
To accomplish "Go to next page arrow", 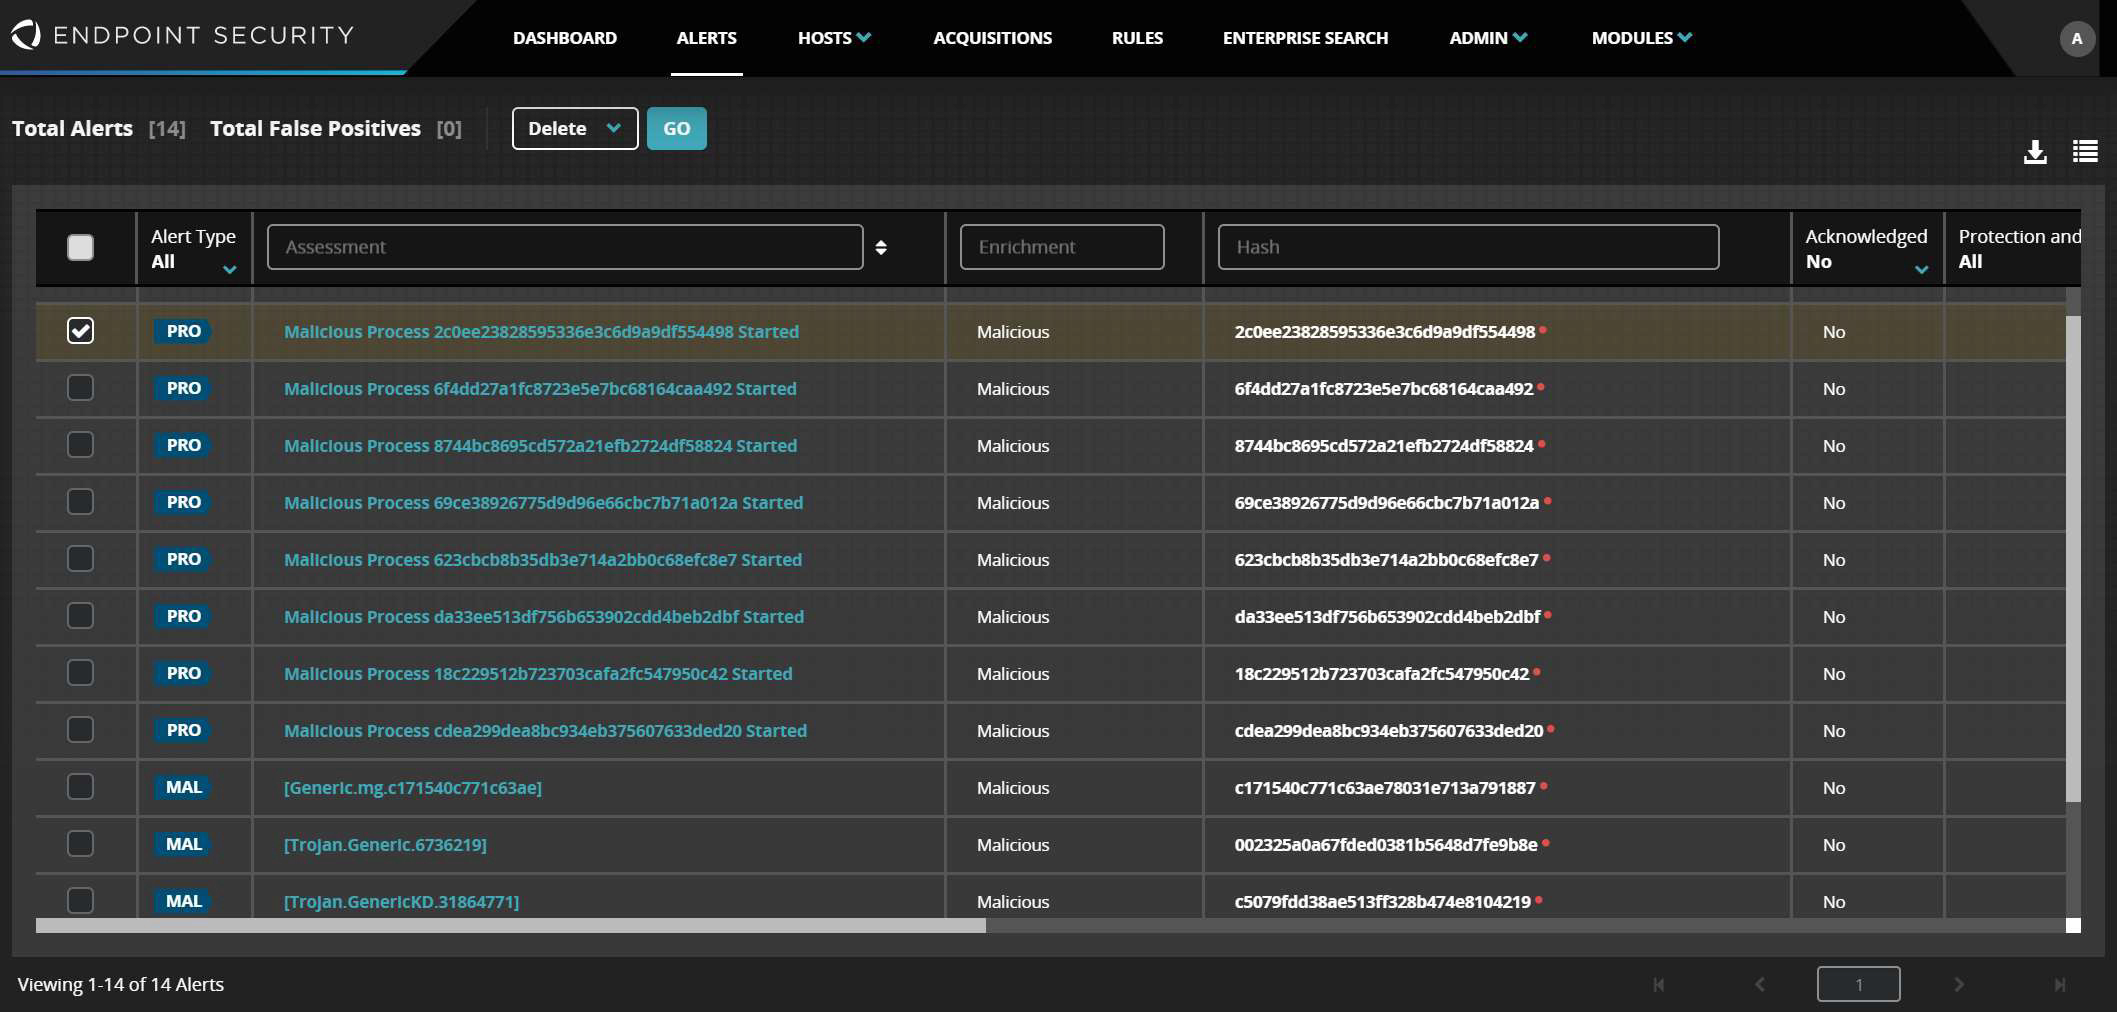I will (x=1959, y=985).
